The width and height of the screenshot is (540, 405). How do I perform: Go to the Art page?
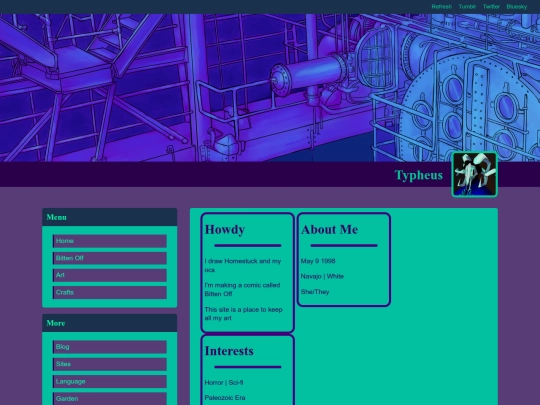110,275
